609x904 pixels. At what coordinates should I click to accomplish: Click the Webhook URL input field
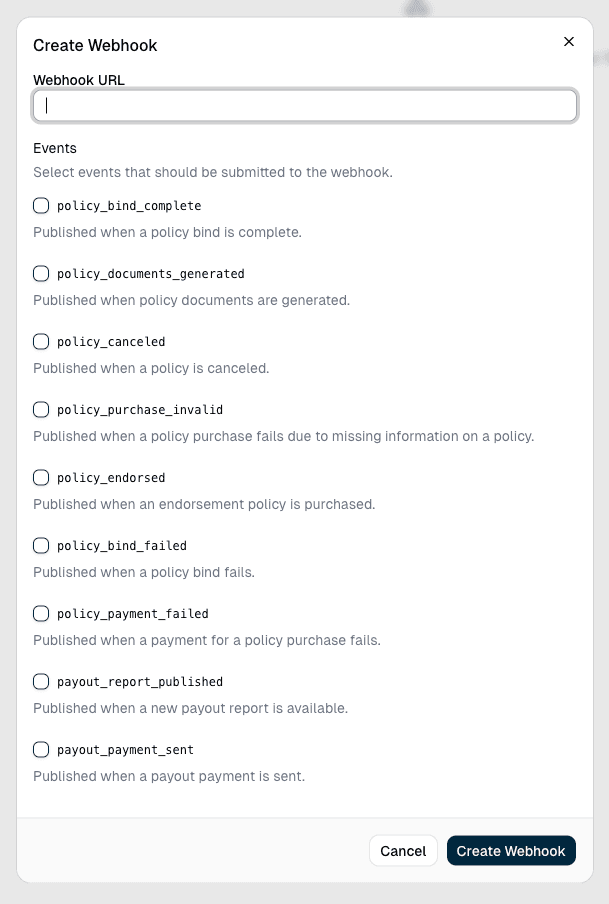pyautogui.click(x=305, y=106)
